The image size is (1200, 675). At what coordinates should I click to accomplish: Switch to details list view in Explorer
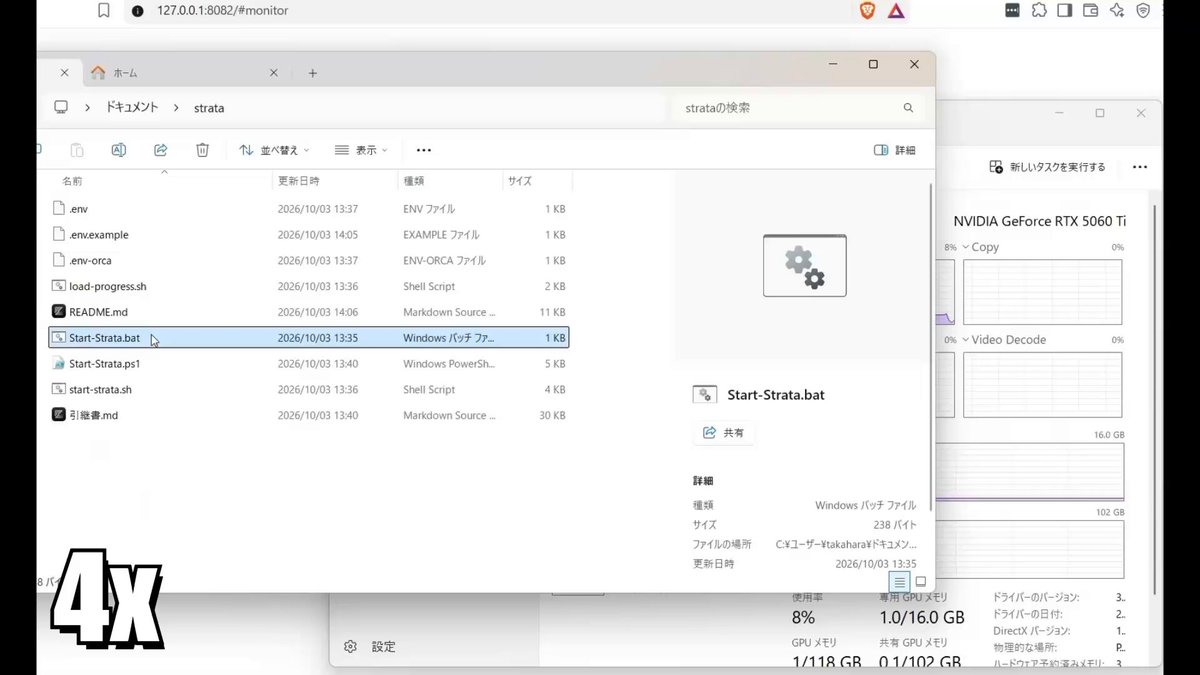pyautogui.click(x=900, y=581)
